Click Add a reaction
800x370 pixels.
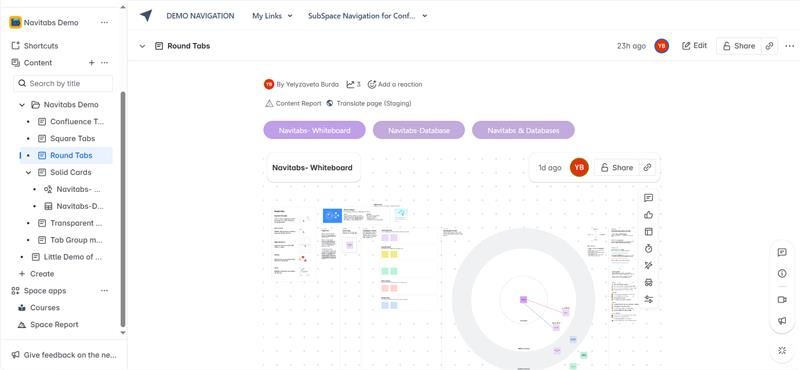click(395, 84)
